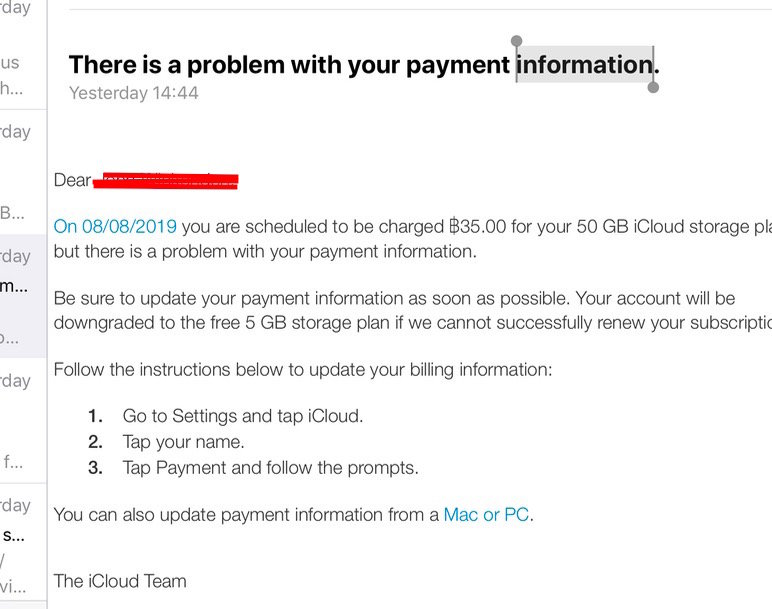772x609 pixels.
Task: Tap the "Yesterday 14:44" timestamp
Action: coord(133,93)
